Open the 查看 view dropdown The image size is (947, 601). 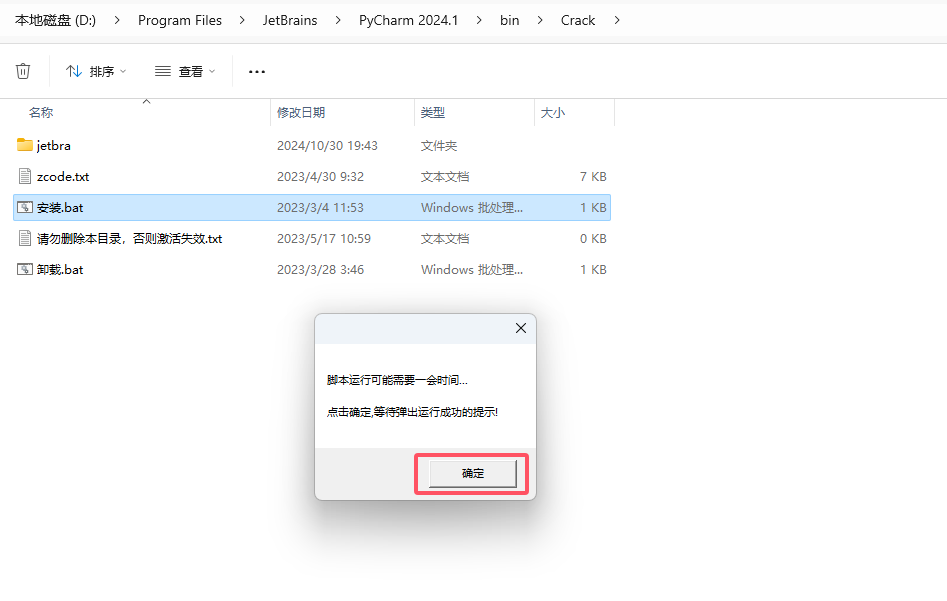tap(185, 71)
